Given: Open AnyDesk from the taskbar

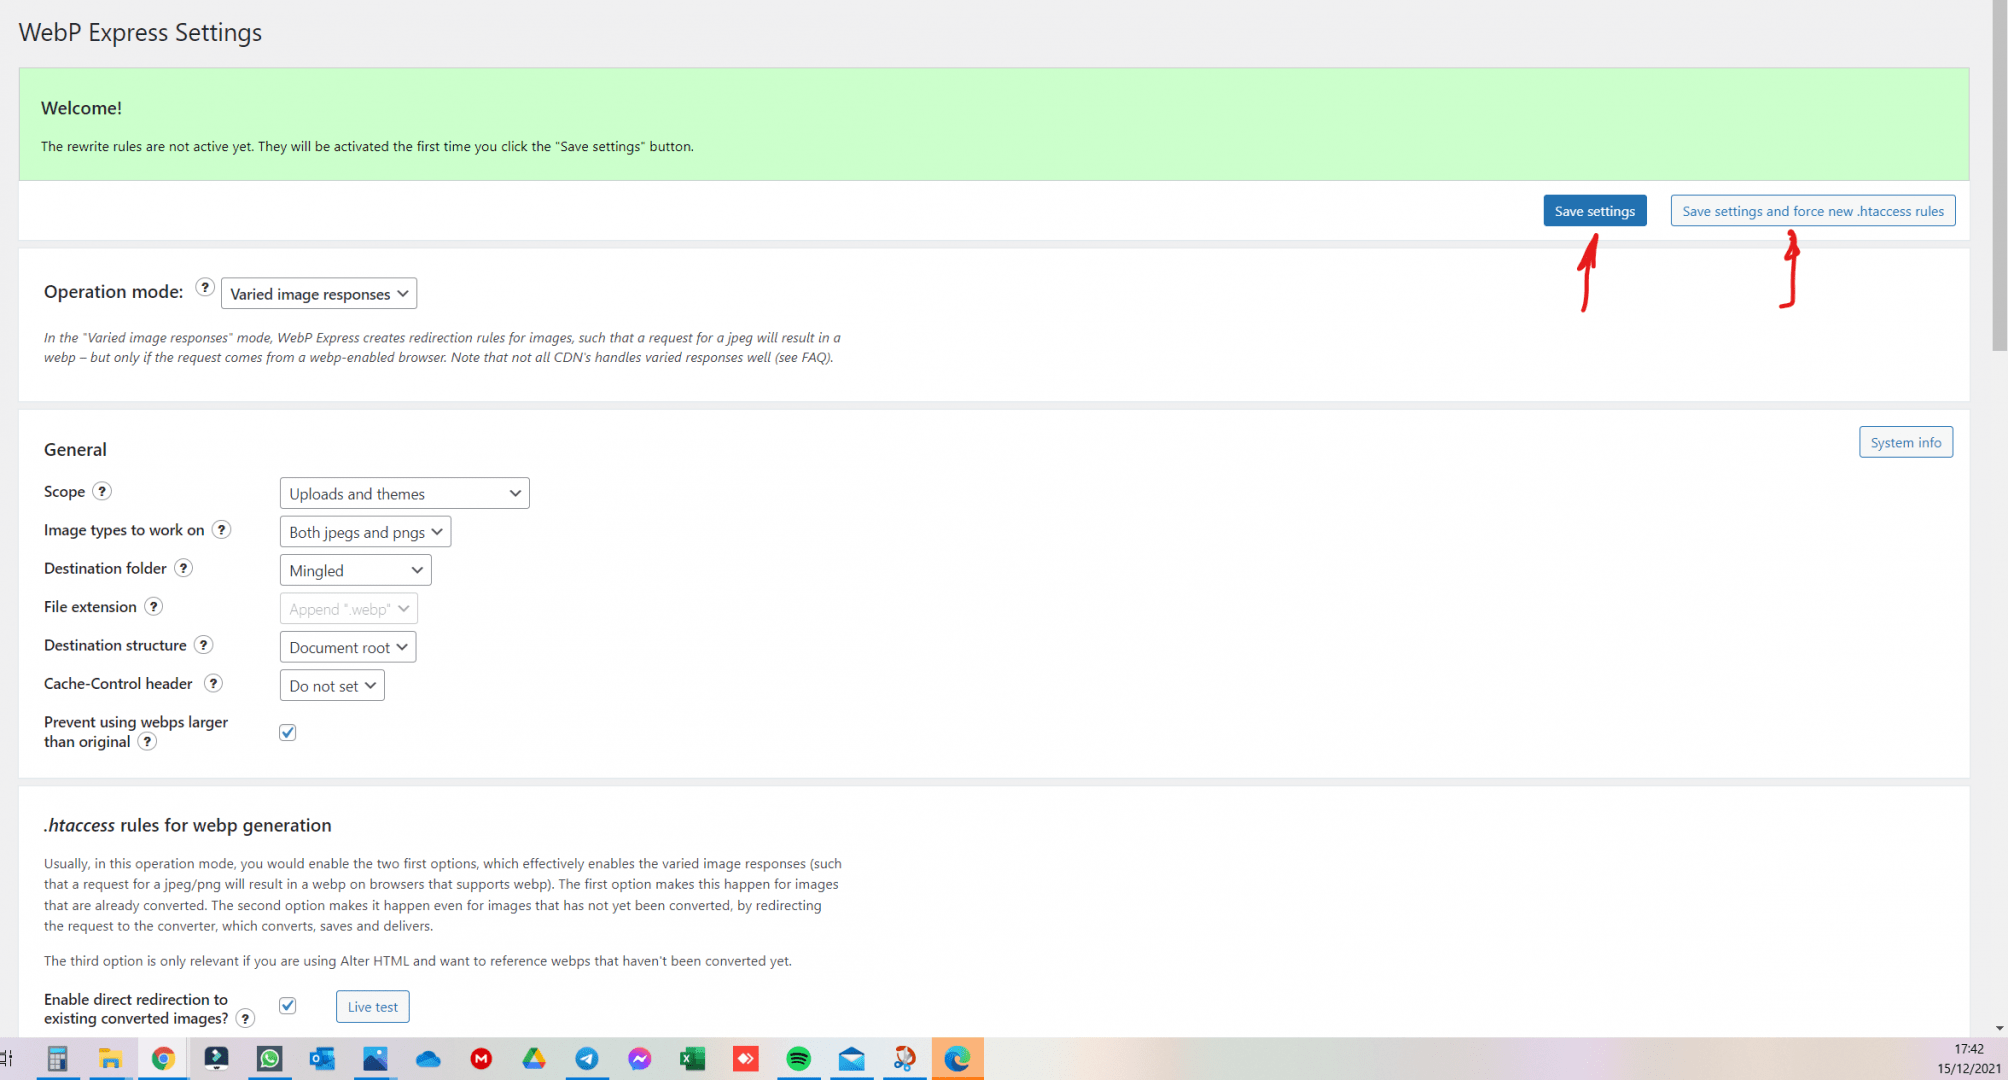Looking at the screenshot, I should pos(746,1058).
